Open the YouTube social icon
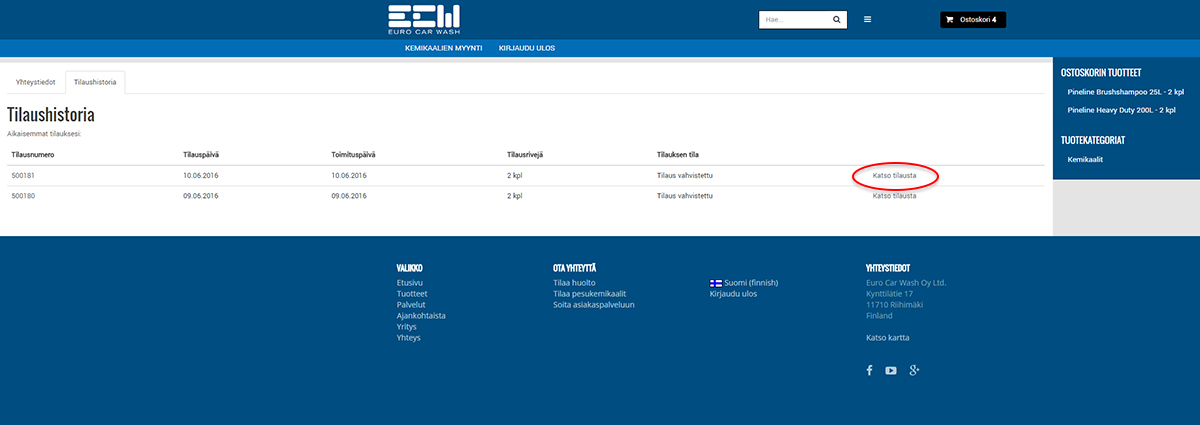This screenshot has width=1200, height=425. click(x=891, y=370)
